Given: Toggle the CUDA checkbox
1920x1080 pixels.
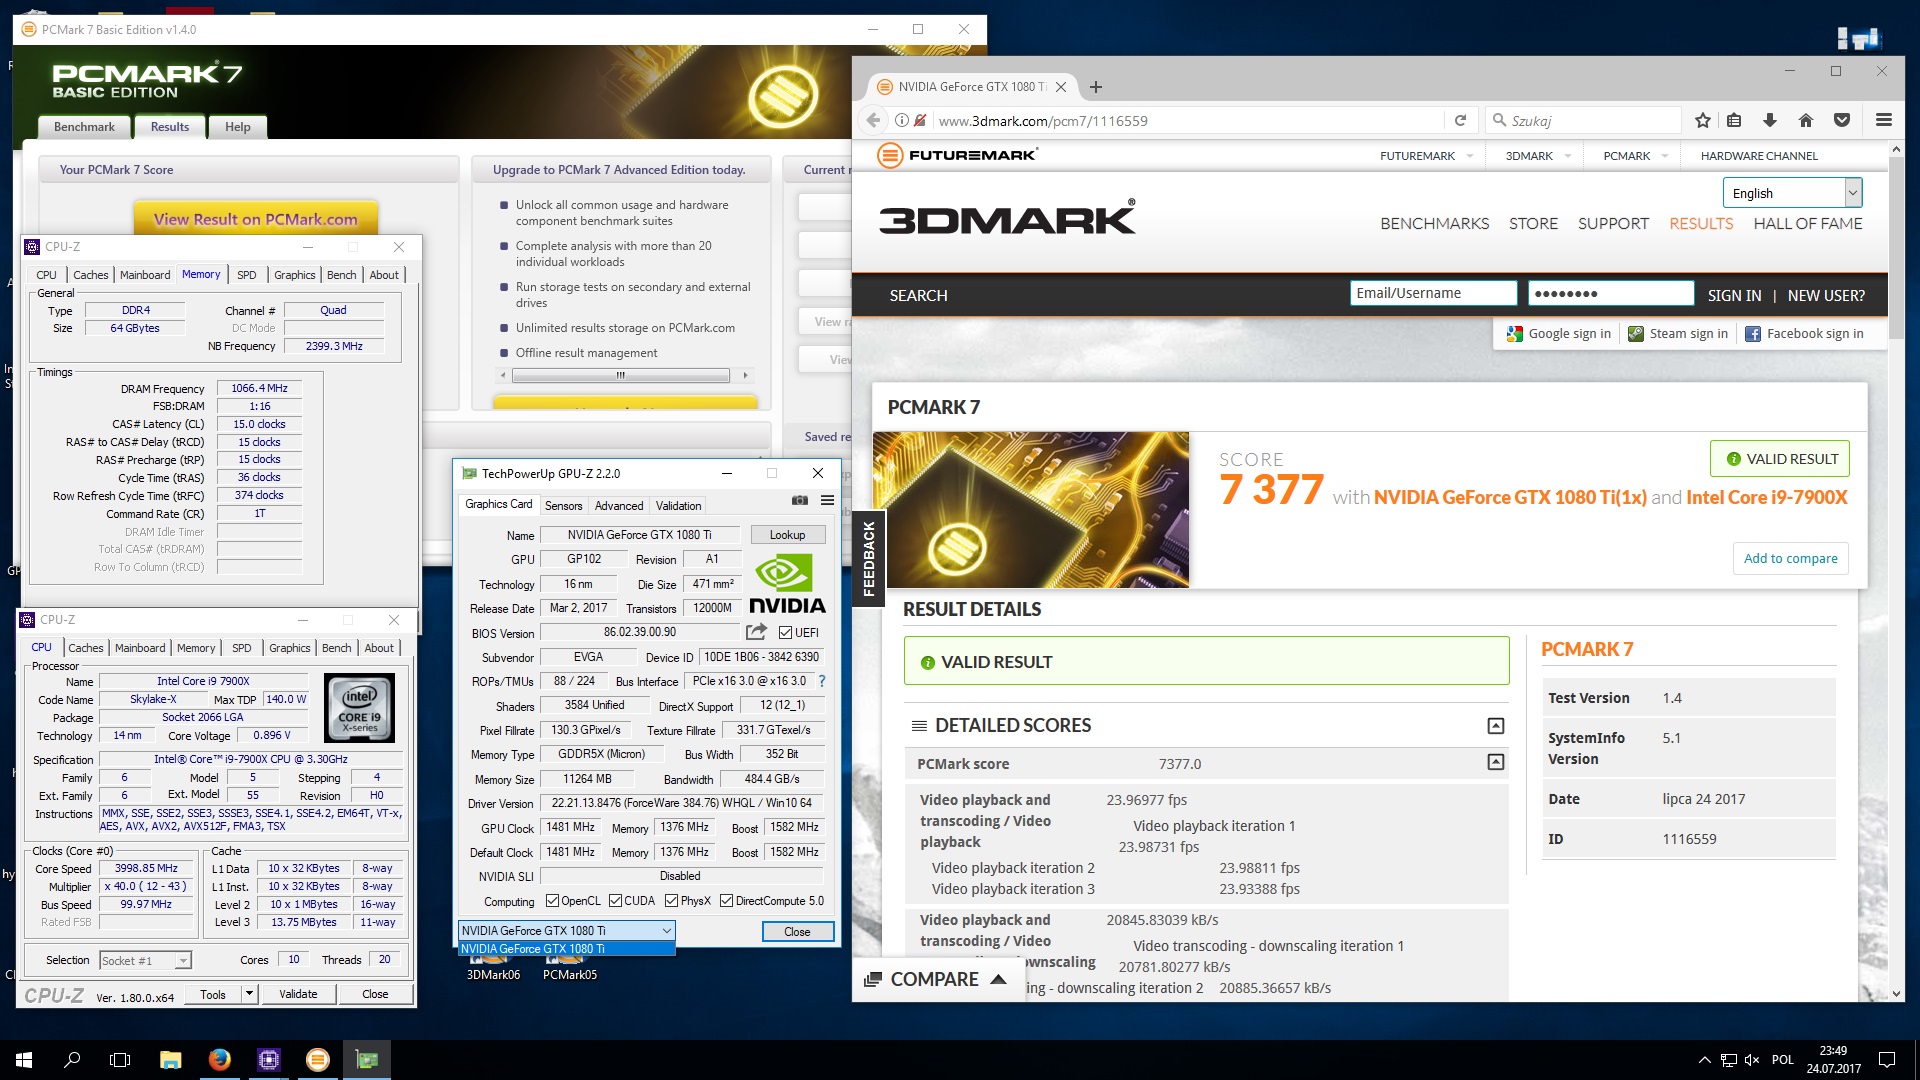Looking at the screenshot, I should click(x=615, y=901).
